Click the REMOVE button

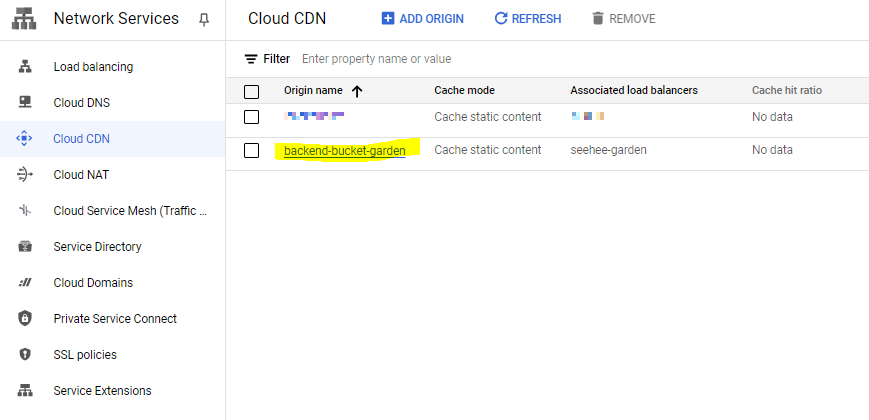[x=623, y=19]
